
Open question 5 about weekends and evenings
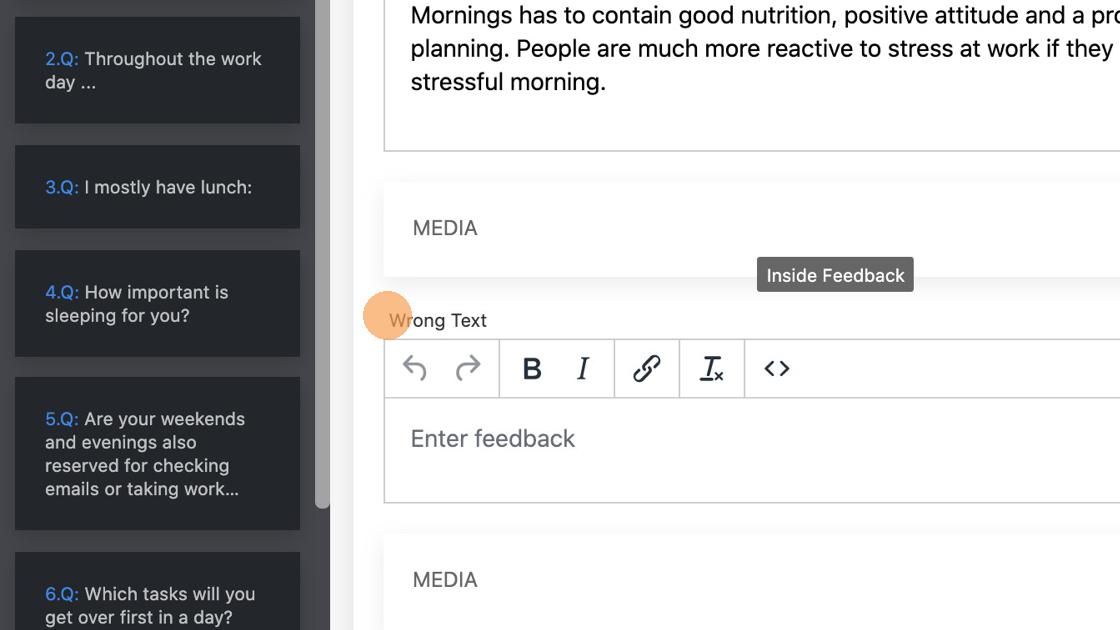(x=157, y=453)
